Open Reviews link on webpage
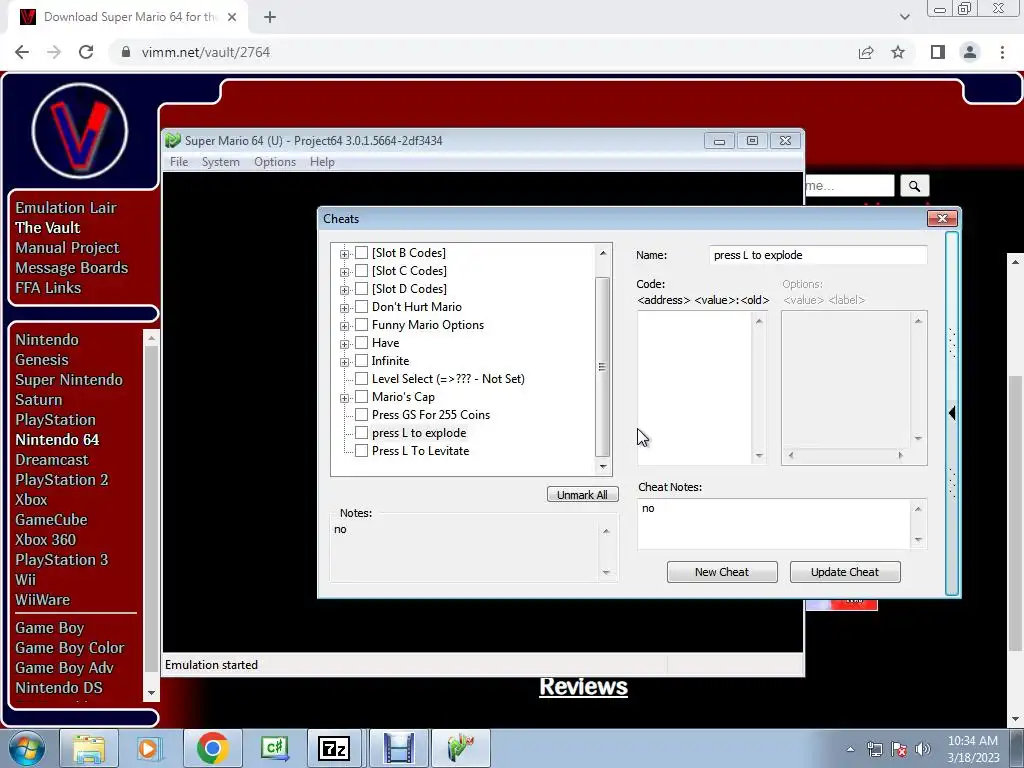This screenshot has height=768, width=1024. tap(583, 686)
